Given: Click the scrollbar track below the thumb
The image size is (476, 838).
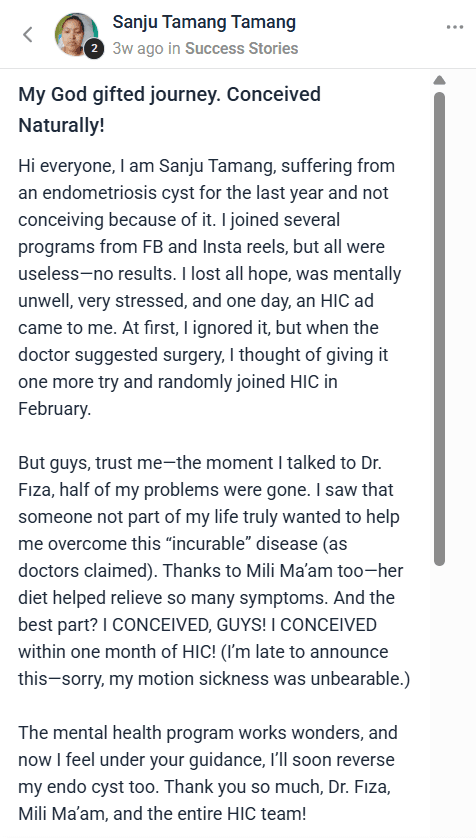Looking at the screenshot, I should click(439, 695).
